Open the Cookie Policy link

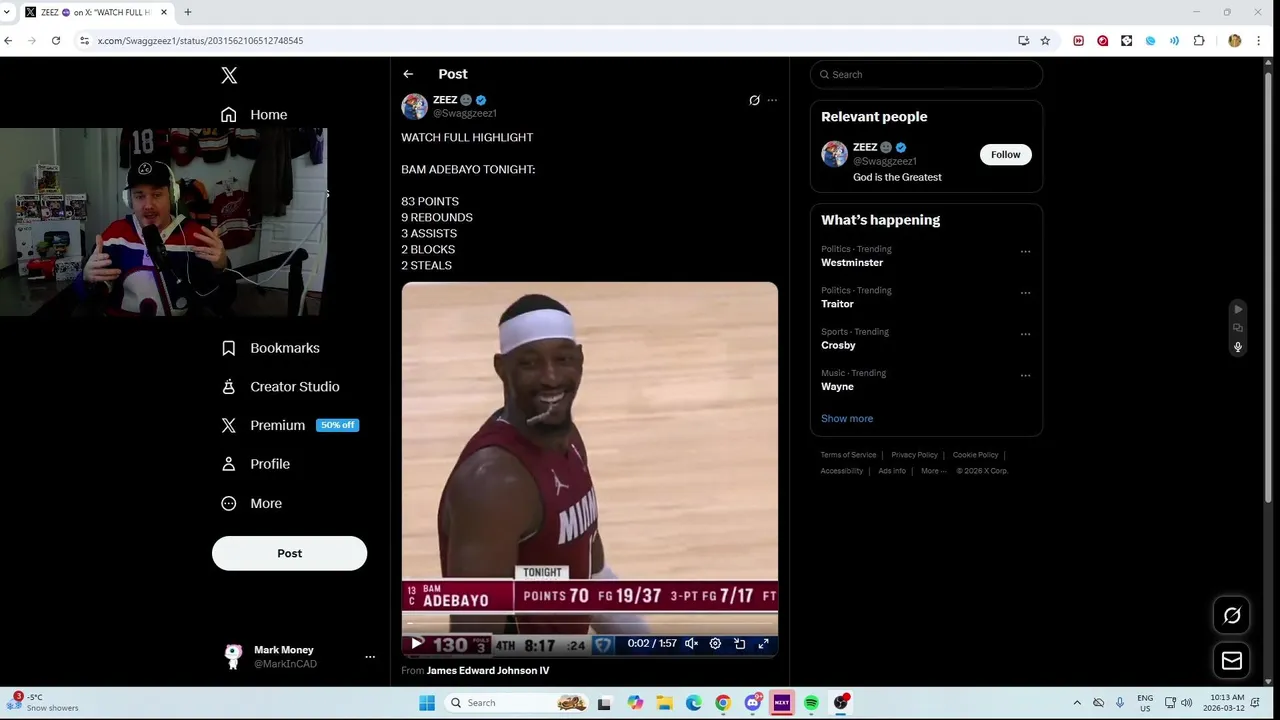(975, 455)
